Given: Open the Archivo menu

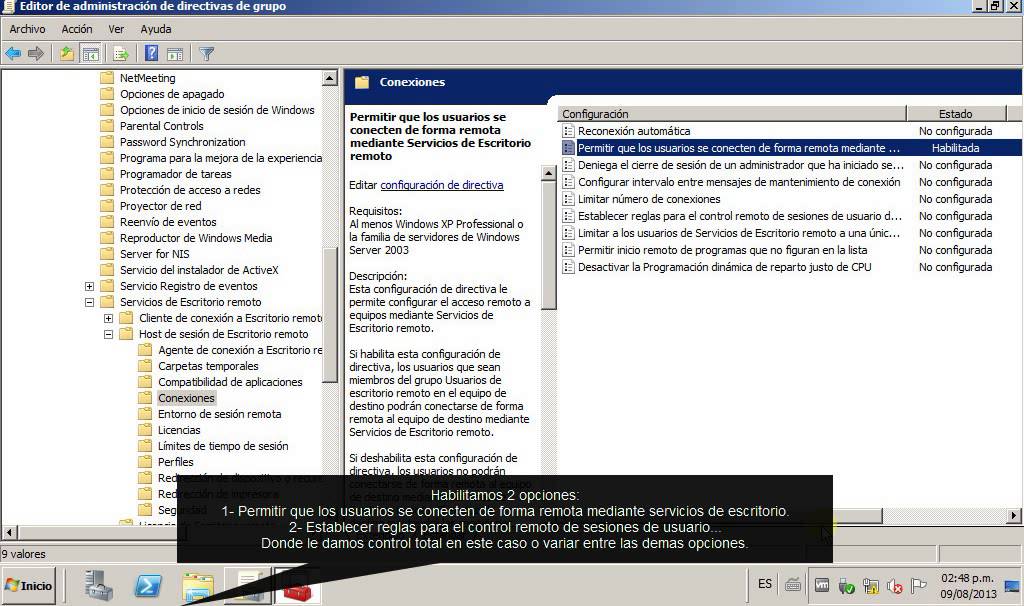Looking at the screenshot, I should coord(27,29).
